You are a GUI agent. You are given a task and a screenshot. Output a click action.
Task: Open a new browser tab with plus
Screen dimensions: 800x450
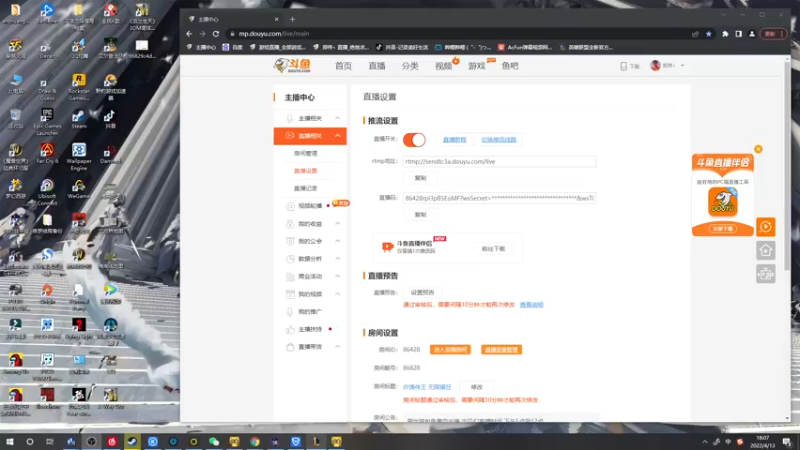tap(292, 19)
